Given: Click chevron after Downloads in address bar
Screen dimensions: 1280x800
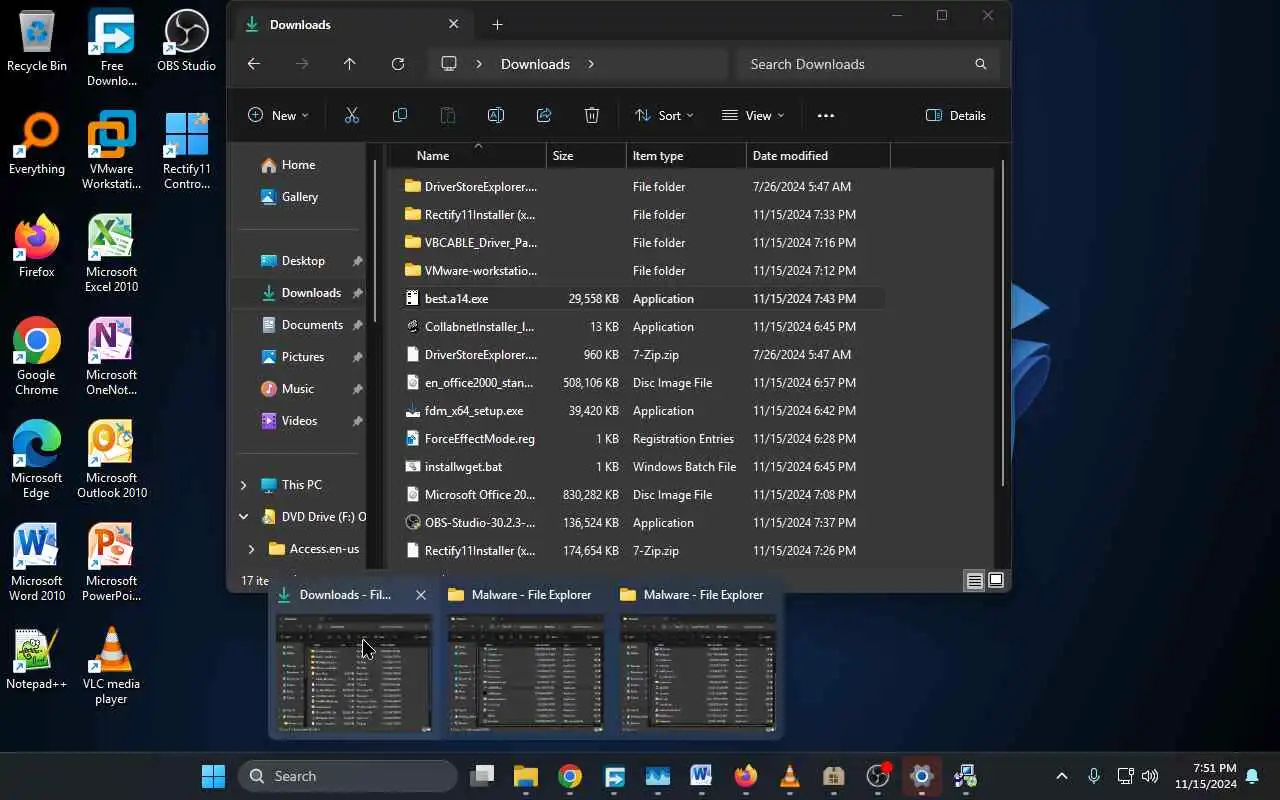Looking at the screenshot, I should click(591, 64).
